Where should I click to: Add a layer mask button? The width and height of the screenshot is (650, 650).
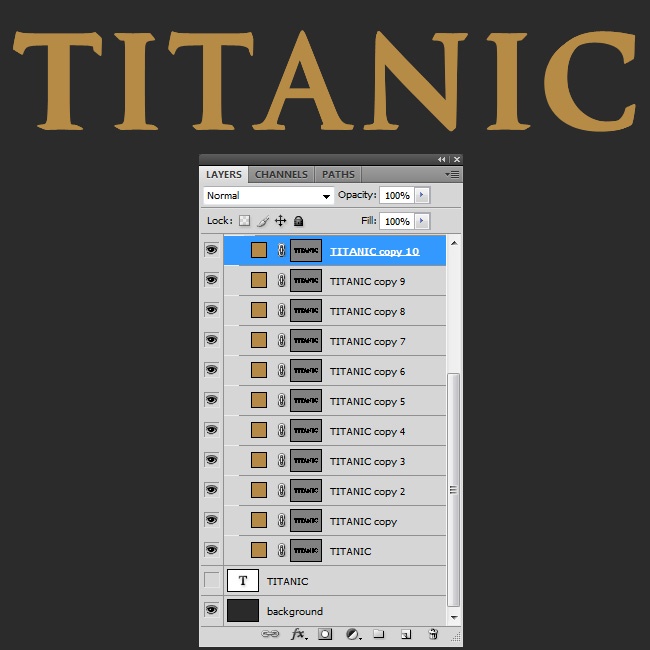[325, 634]
